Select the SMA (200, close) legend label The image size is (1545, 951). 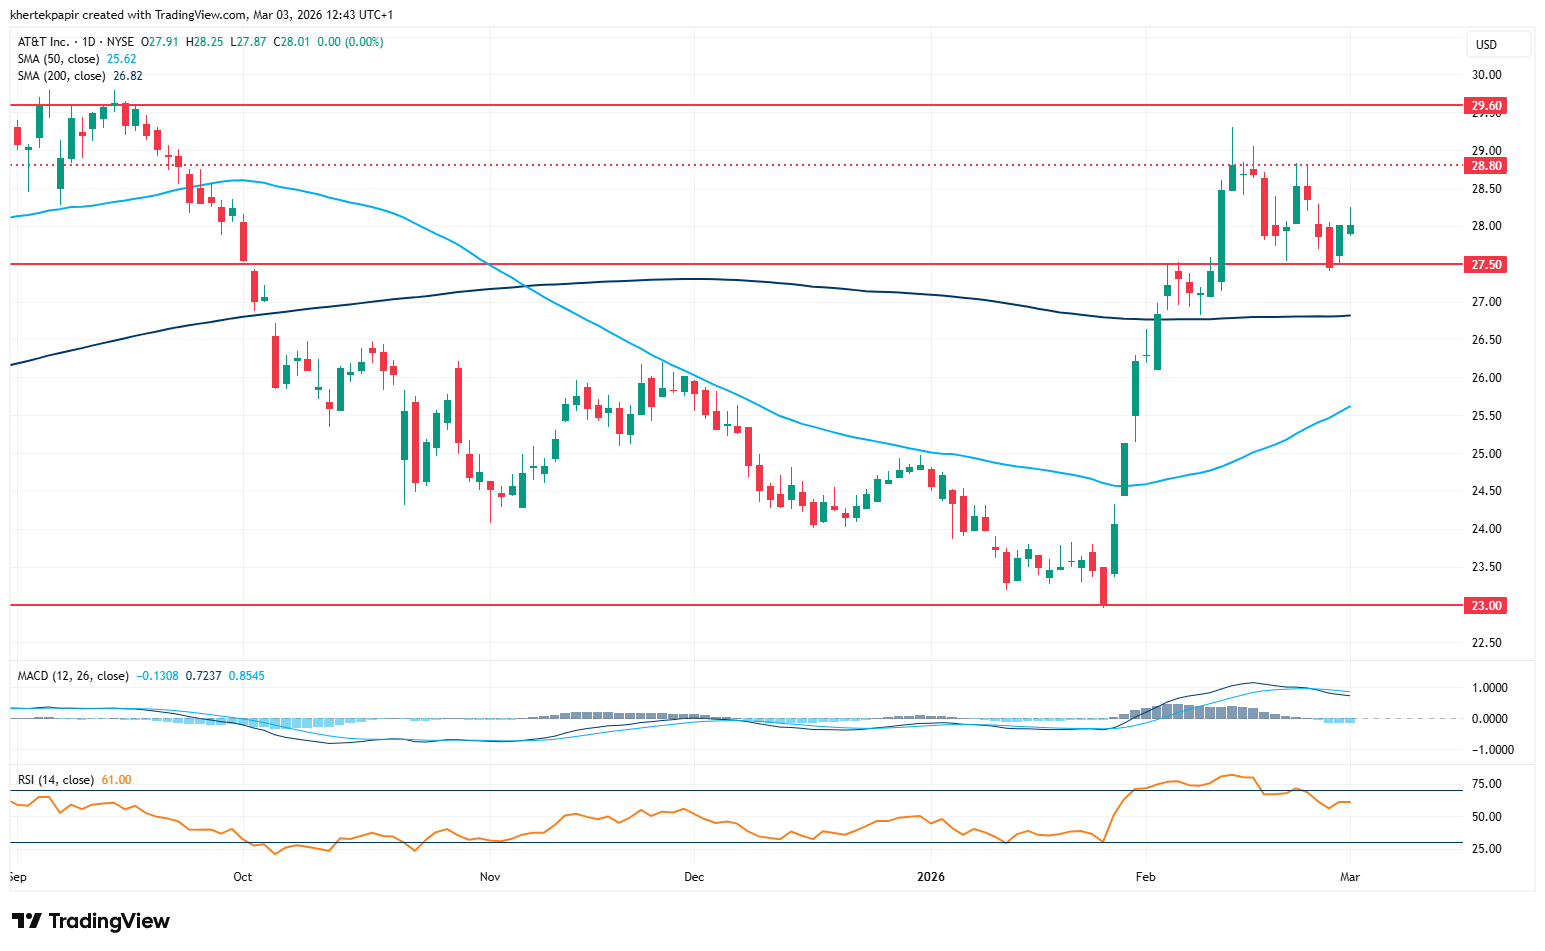[61, 76]
